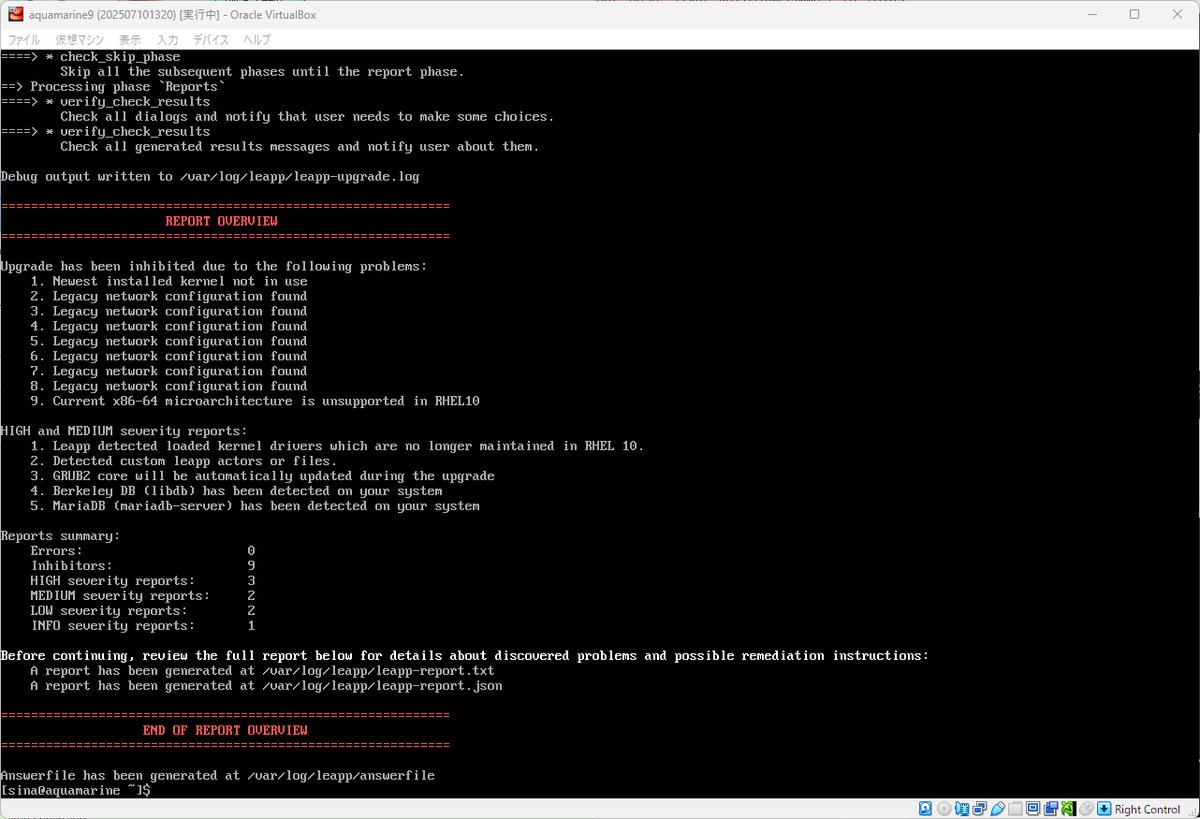
Task: Click the leapp-report.txt path line
Action: (262, 671)
